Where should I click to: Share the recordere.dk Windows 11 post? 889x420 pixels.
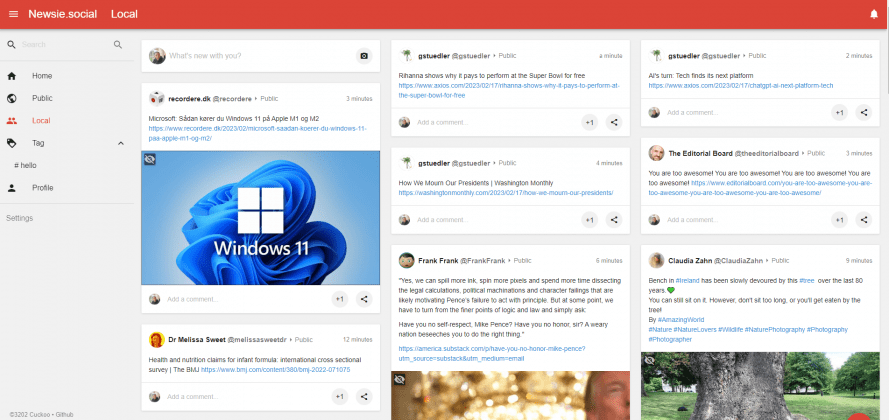pyautogui.click(x=364, y=299)
